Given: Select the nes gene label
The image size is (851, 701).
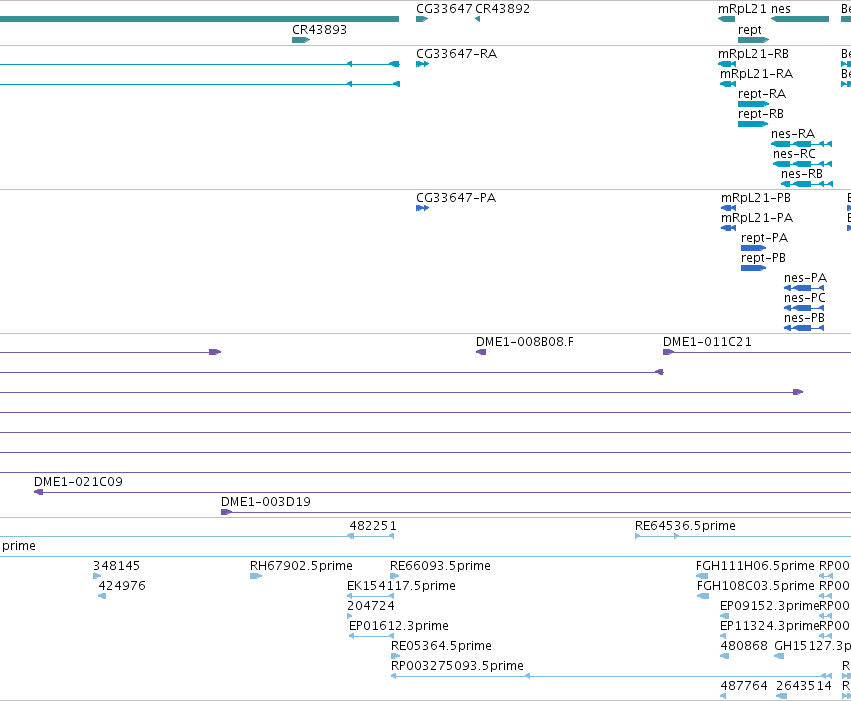Looking at the screenshot, I should point(781,9).
